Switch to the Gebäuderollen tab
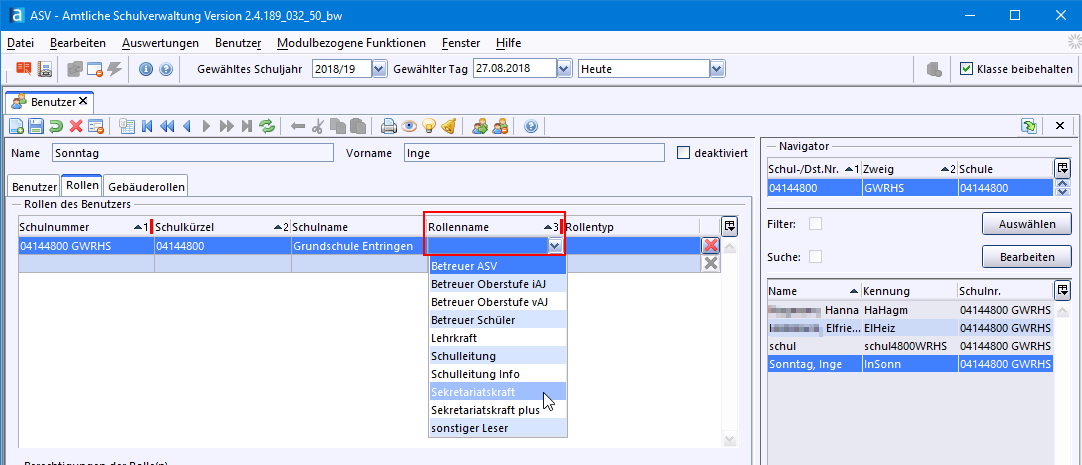The image size is (1082, 465). [146, 187]
